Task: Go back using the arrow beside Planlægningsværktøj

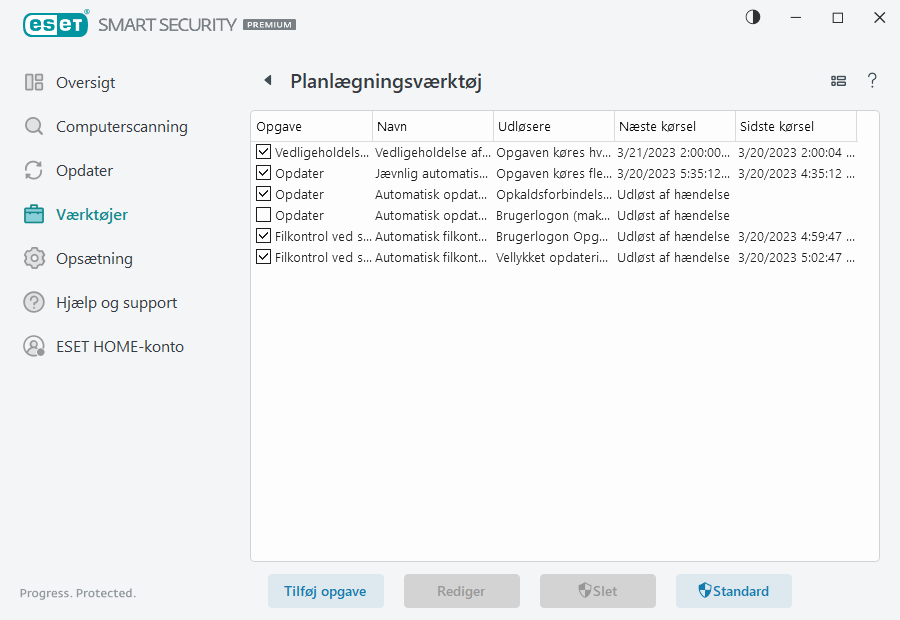Action: pyautogui.click(x=267, y=81)
